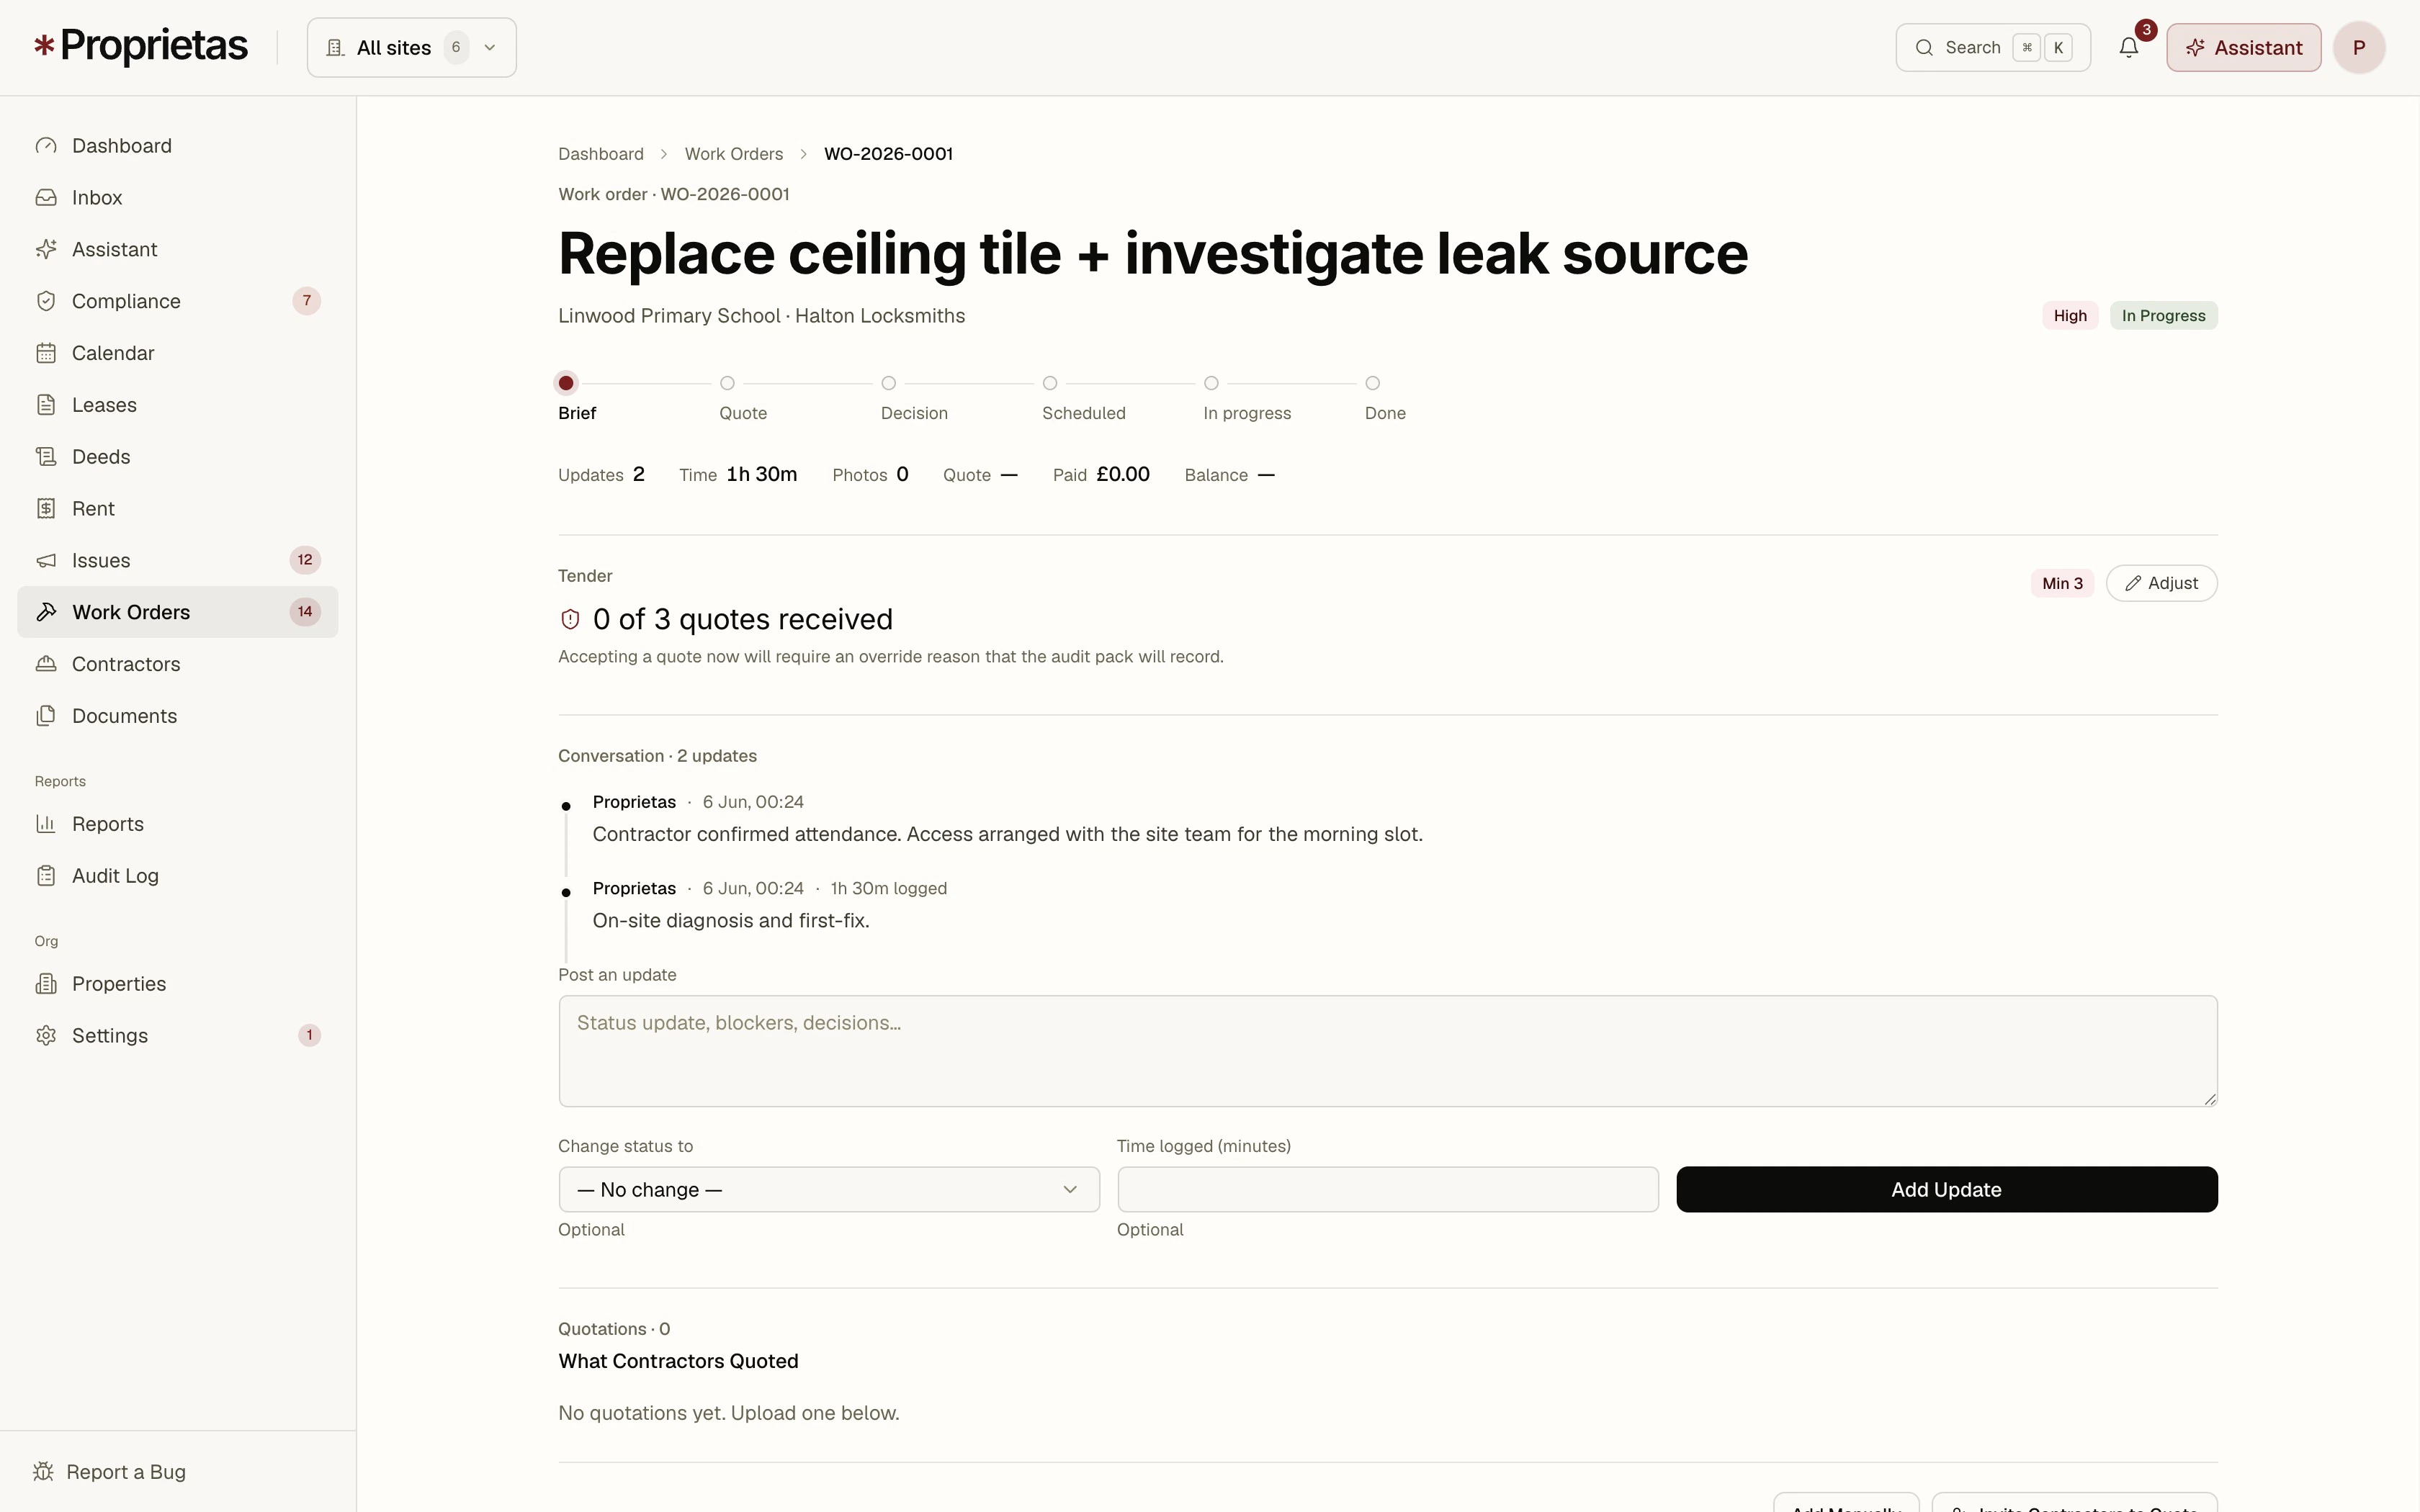Click the Properties building icon

(46, 984)
